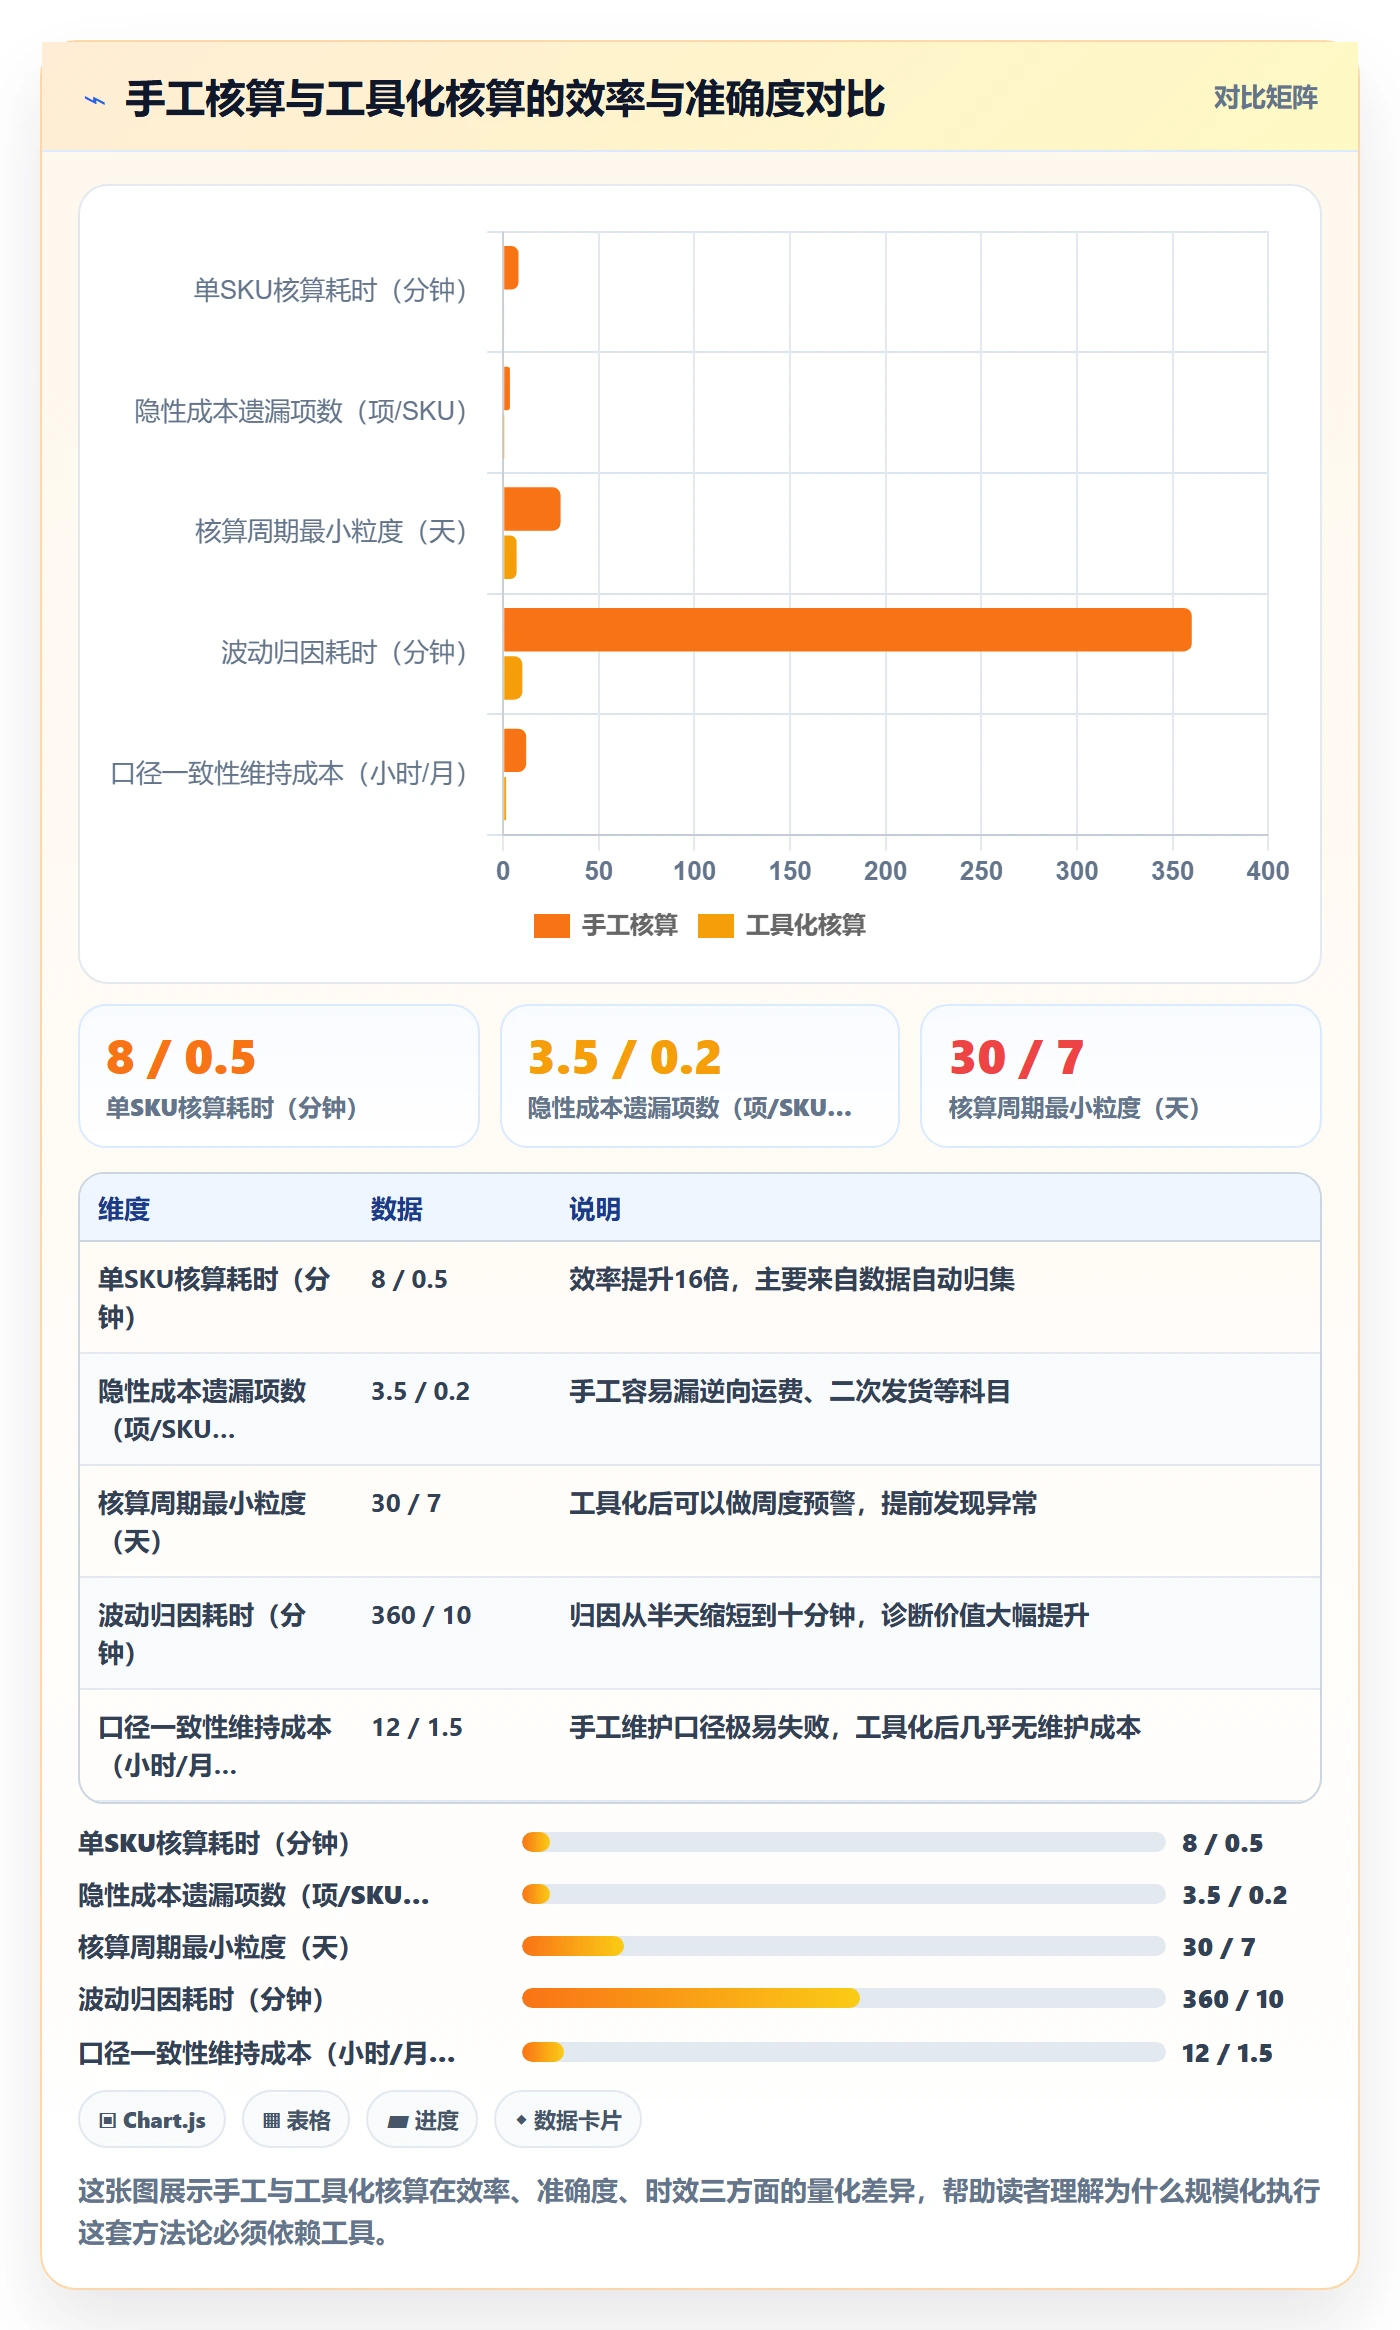Click the 波动归因耗时 progress bar
1400x2330 pixels.
[x=843, y=1998]
